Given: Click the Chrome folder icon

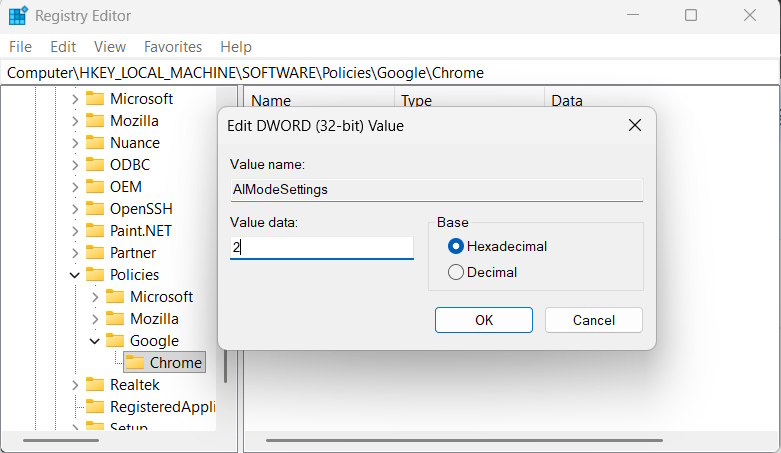Looking at the screenshot, I should click(134, 362).
